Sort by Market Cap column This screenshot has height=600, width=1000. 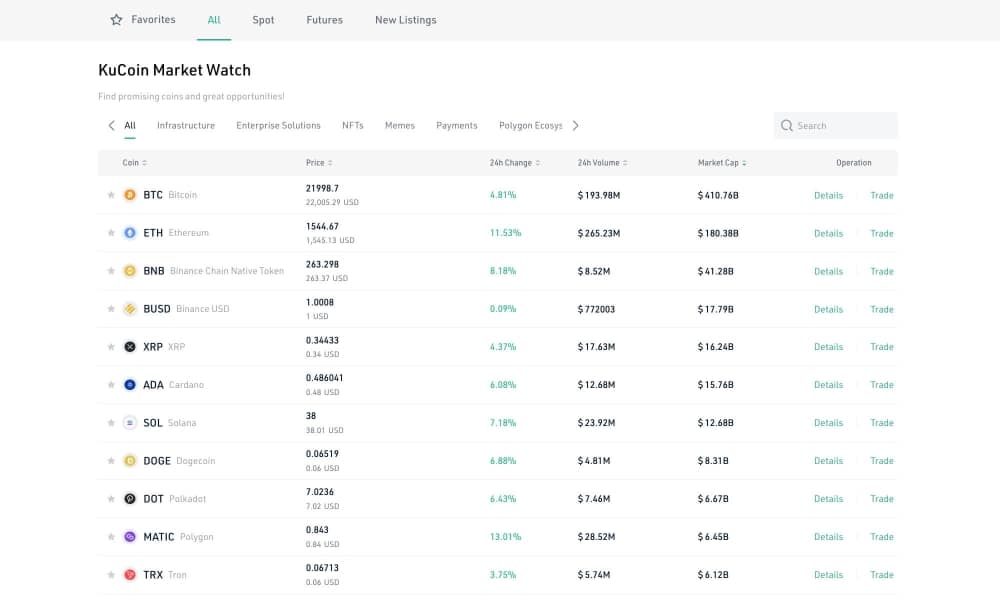click(x=722, y=163)
